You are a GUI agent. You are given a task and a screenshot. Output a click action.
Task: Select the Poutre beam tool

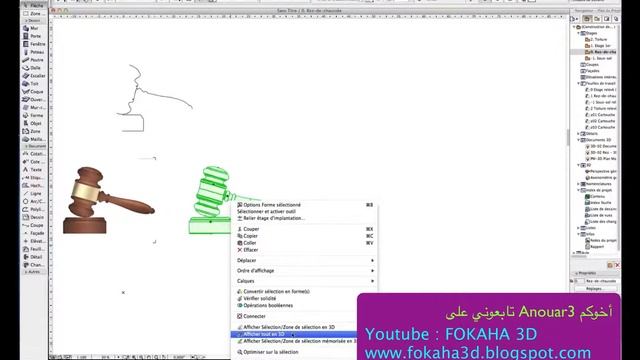tap(34, 60)
